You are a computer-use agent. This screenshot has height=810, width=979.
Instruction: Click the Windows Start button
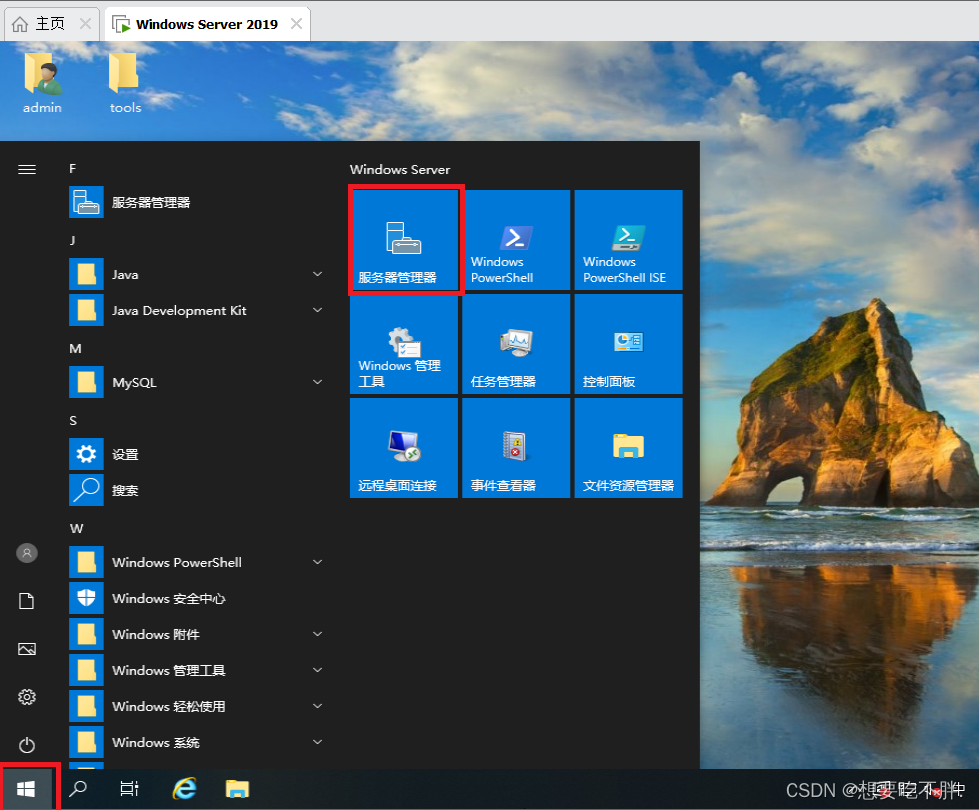(26, 789)
